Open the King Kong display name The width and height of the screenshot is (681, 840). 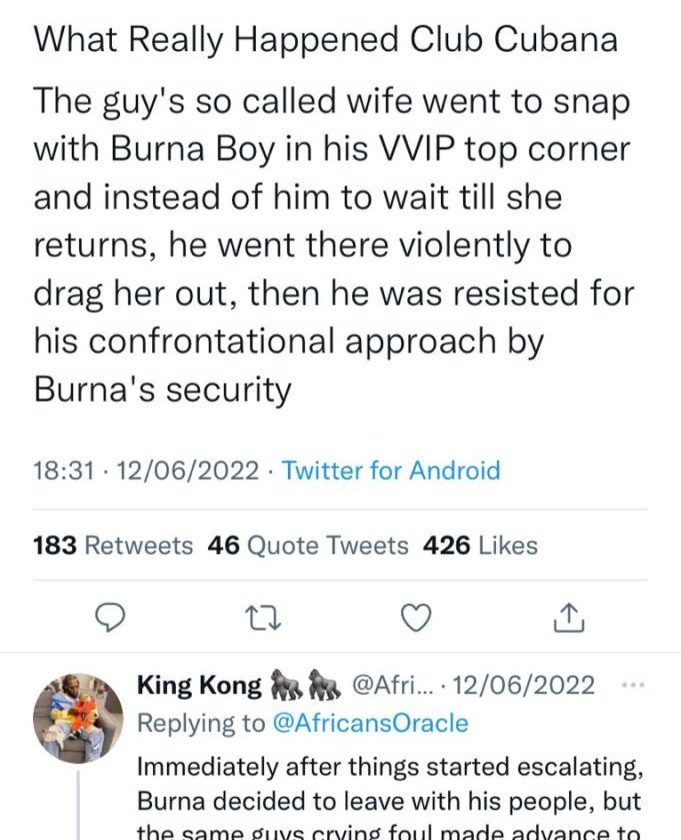pos(198,686)
